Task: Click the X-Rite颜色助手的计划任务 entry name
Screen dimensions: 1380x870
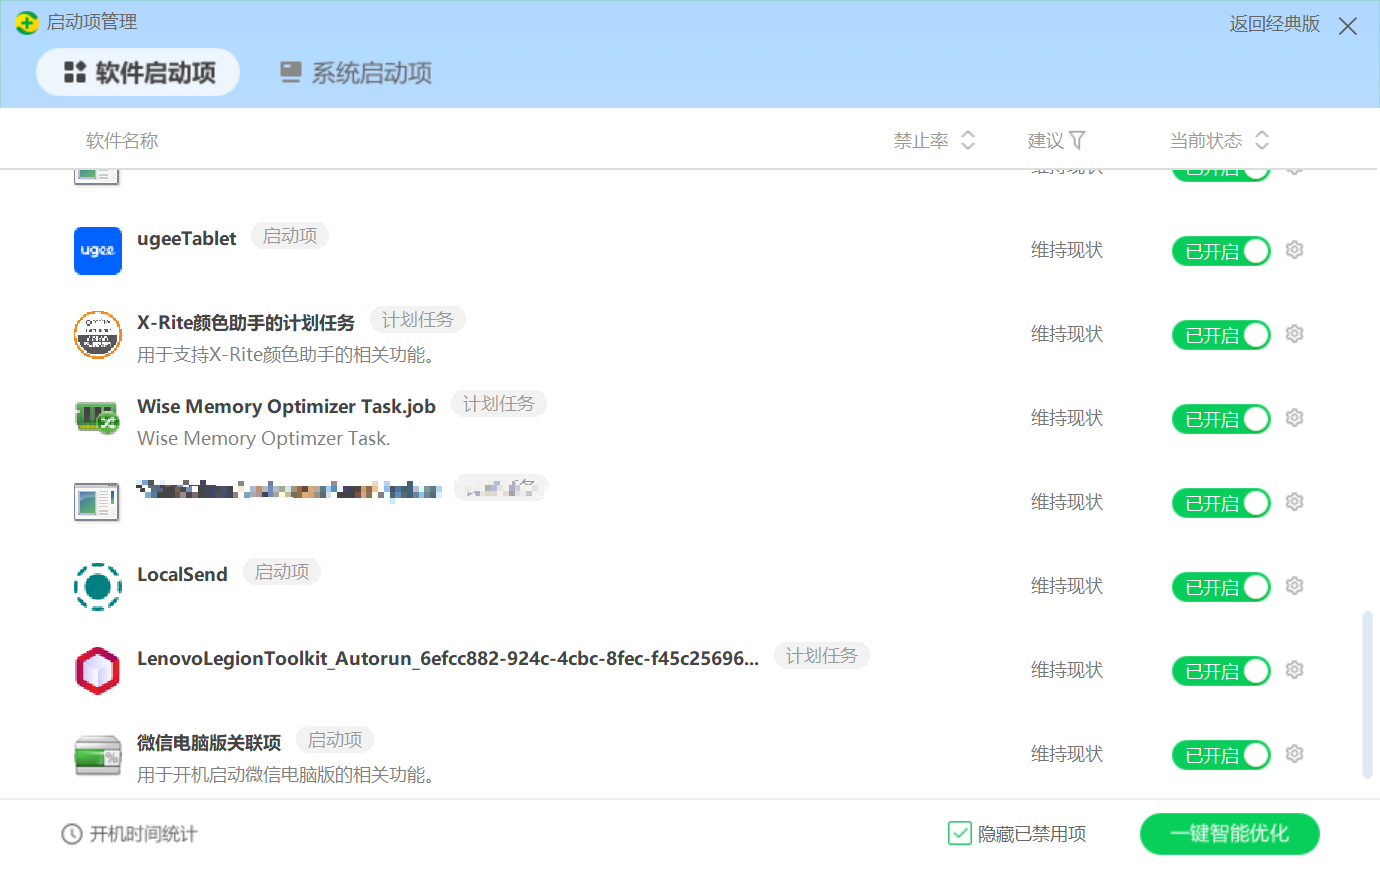Action: (246, 322)
